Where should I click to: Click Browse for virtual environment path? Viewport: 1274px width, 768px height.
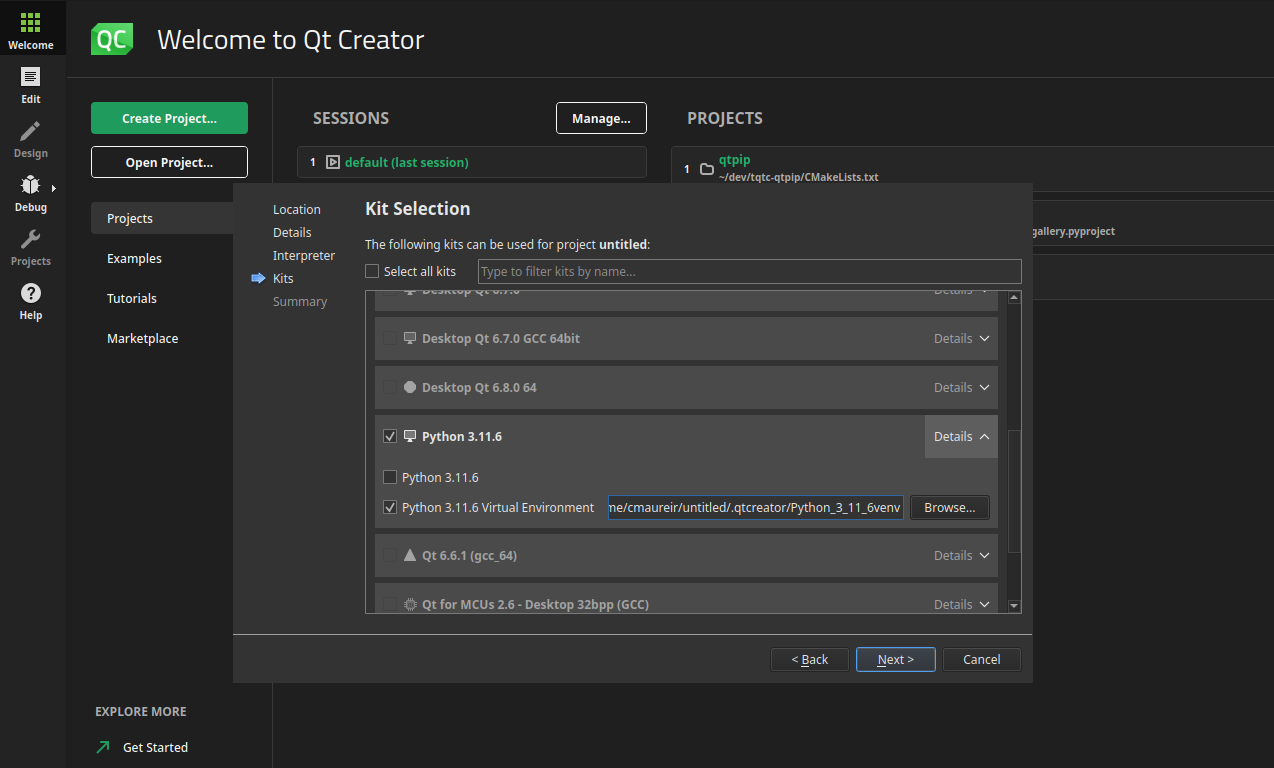click(x=949, y=508)
